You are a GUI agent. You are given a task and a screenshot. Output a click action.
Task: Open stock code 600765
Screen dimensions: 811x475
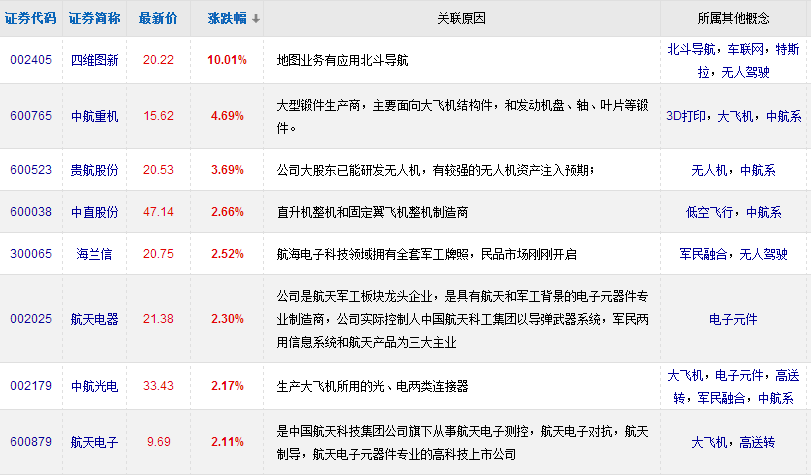(31, 116)
